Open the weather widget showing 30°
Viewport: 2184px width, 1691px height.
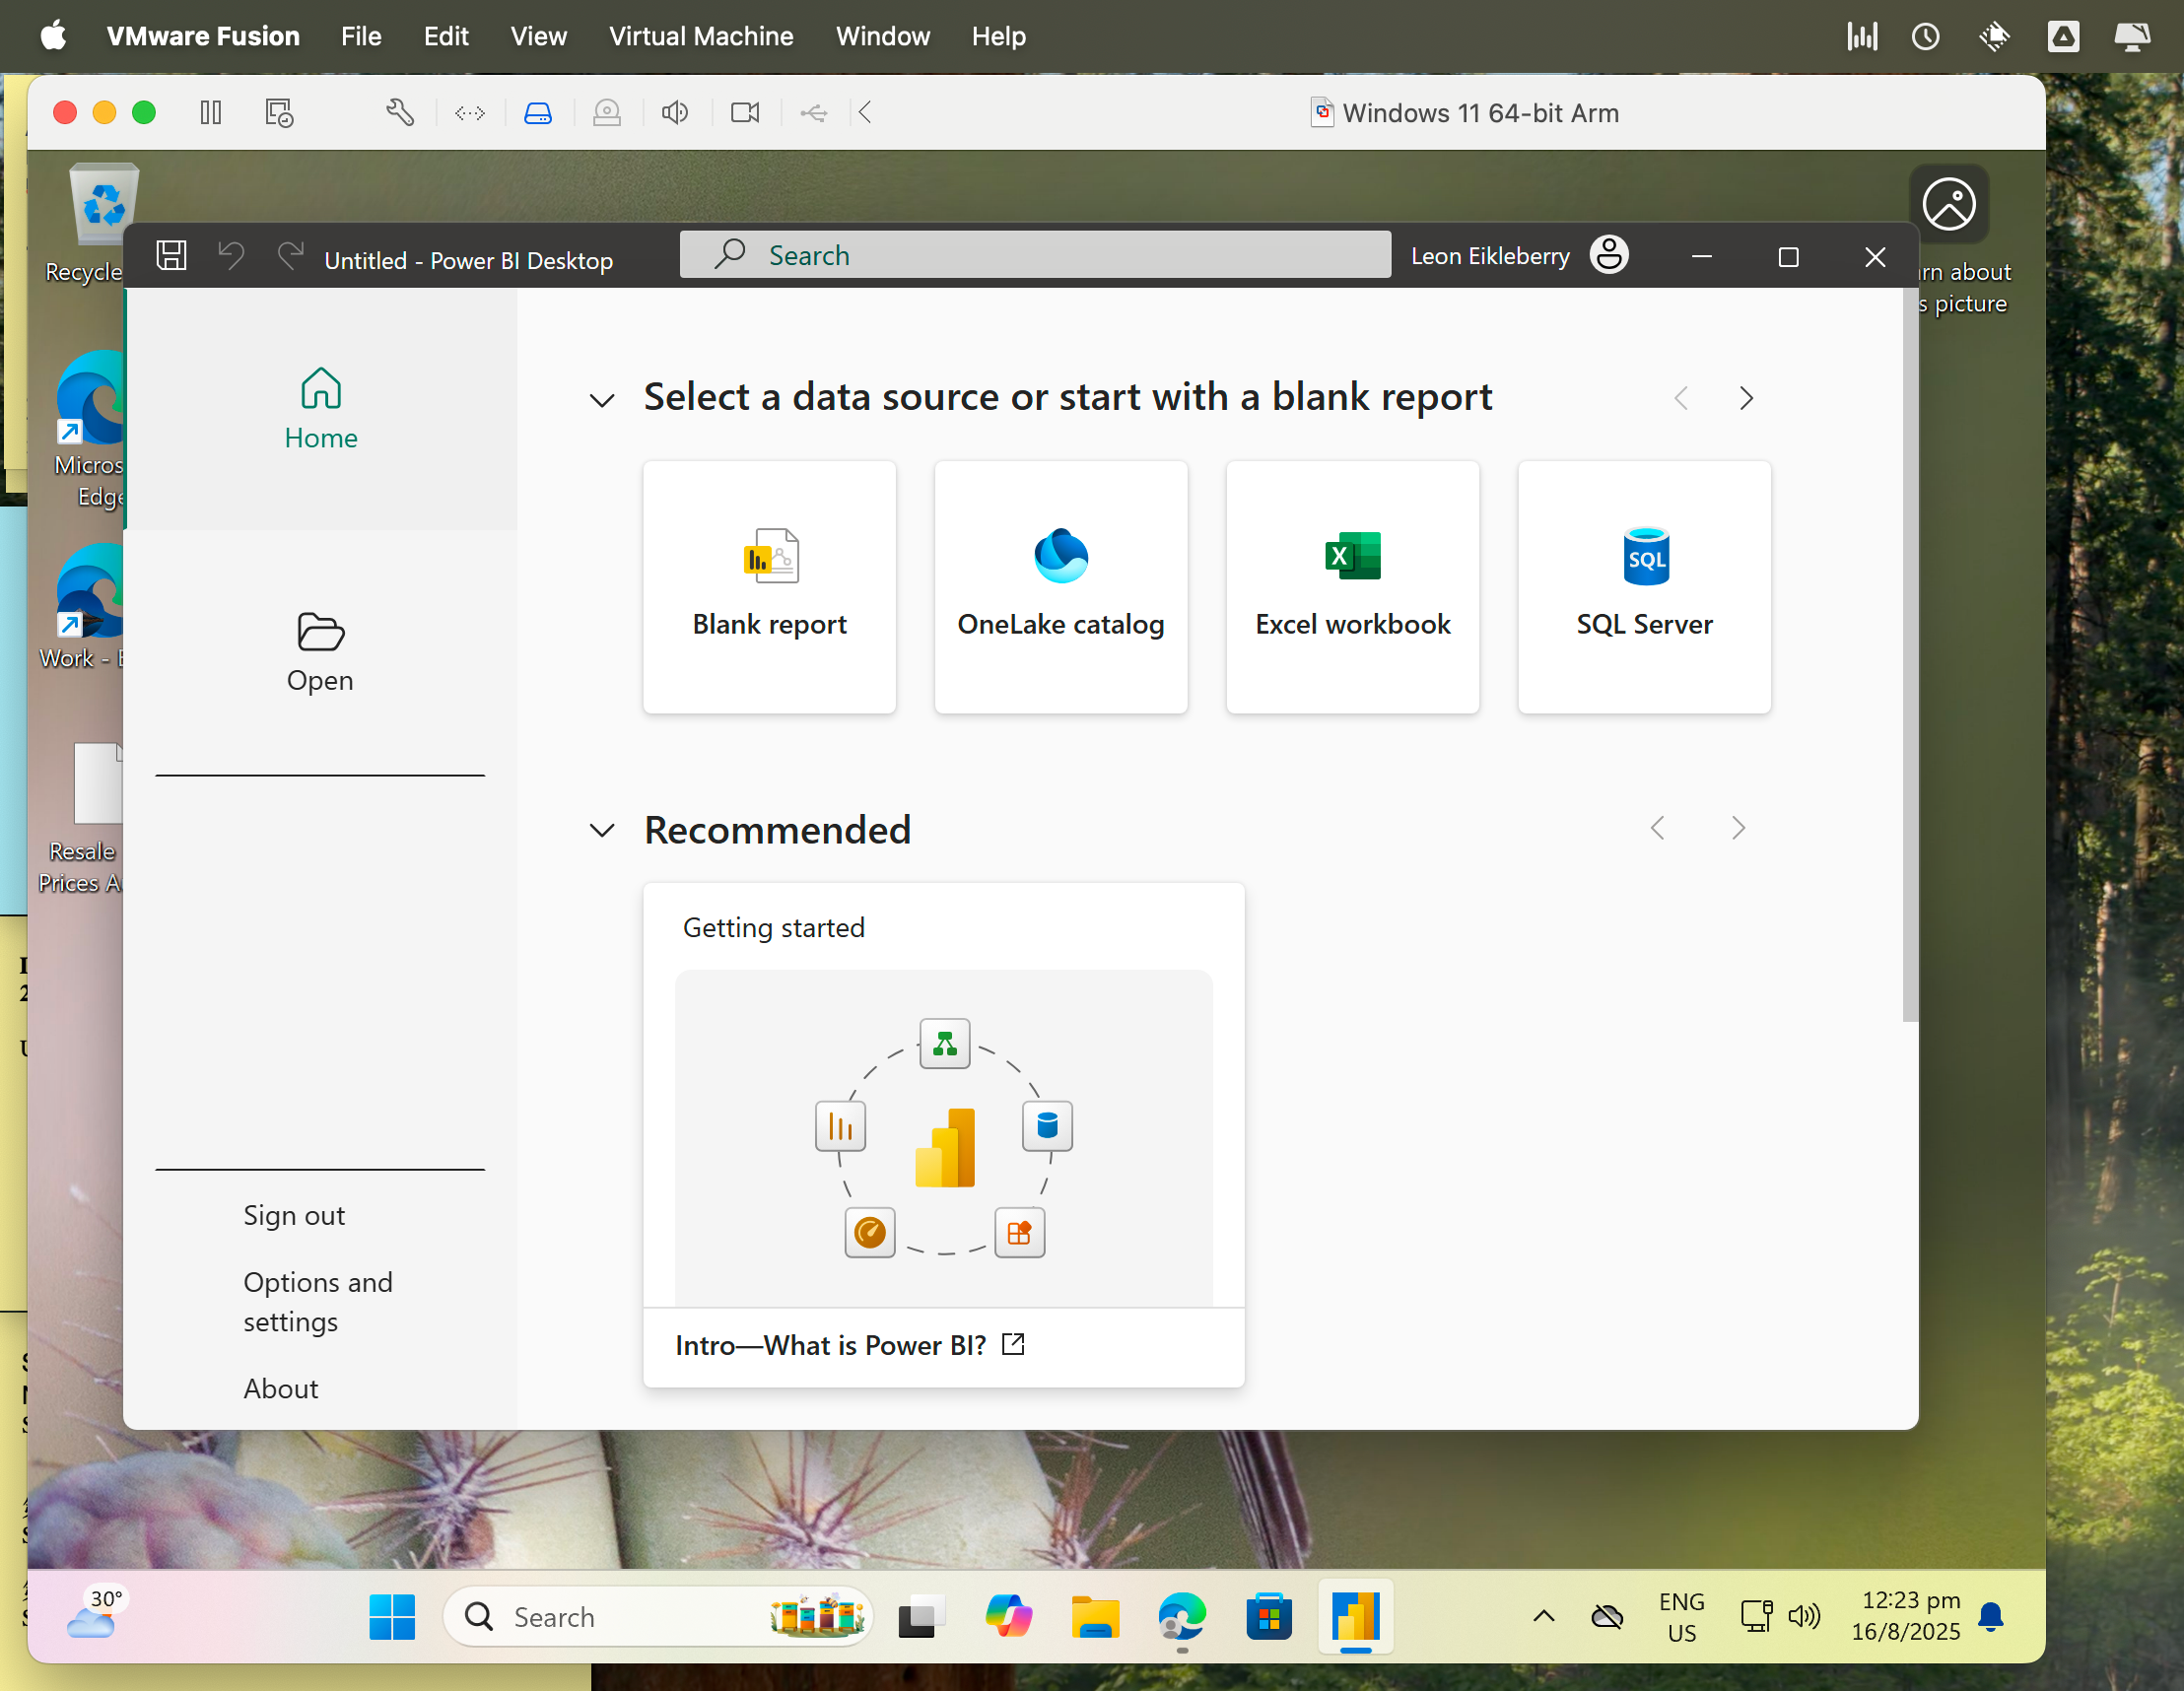95,1613
